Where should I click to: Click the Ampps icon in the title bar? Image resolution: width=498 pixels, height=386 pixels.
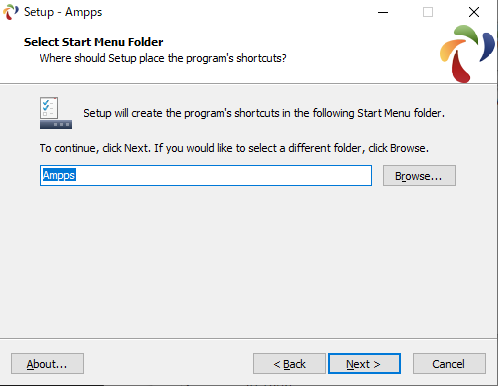11,12
